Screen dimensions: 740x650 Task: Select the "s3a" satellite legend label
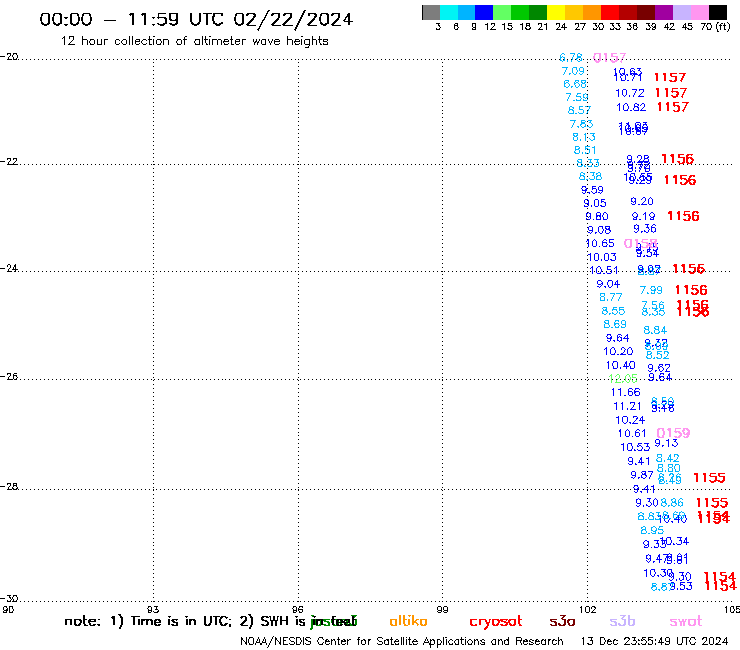[x=562, y=621]
